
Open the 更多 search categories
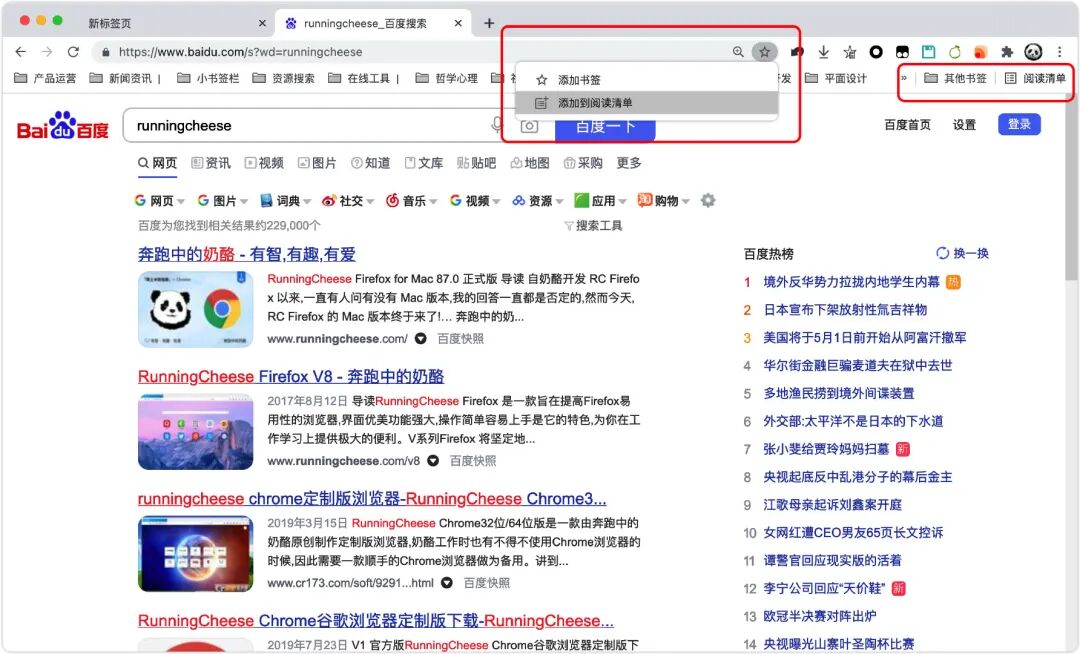tap(629, 163)
